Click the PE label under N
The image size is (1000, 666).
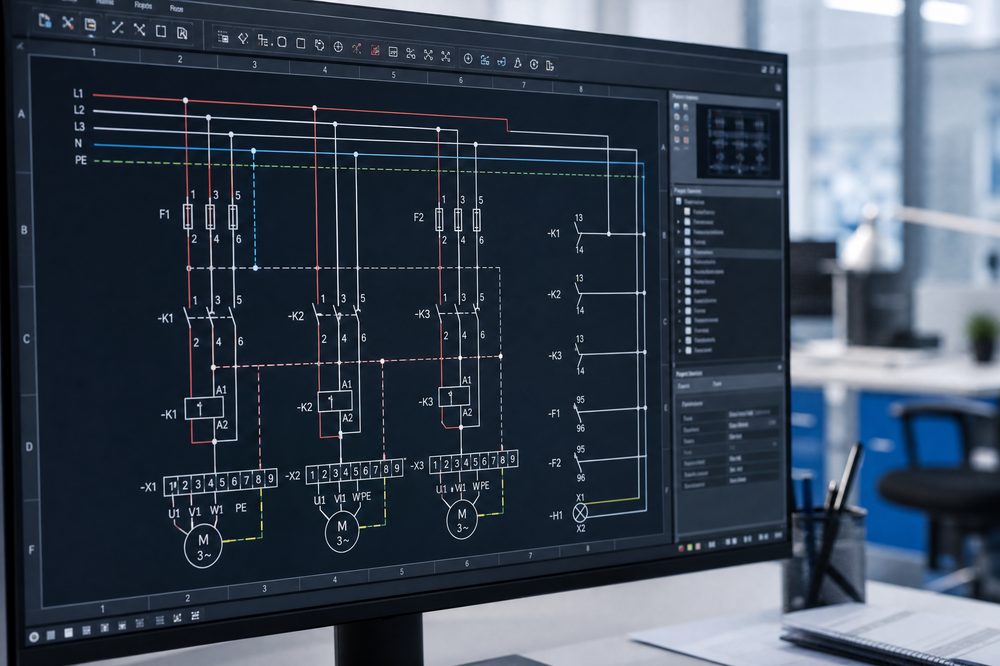[x=80, y=160]
